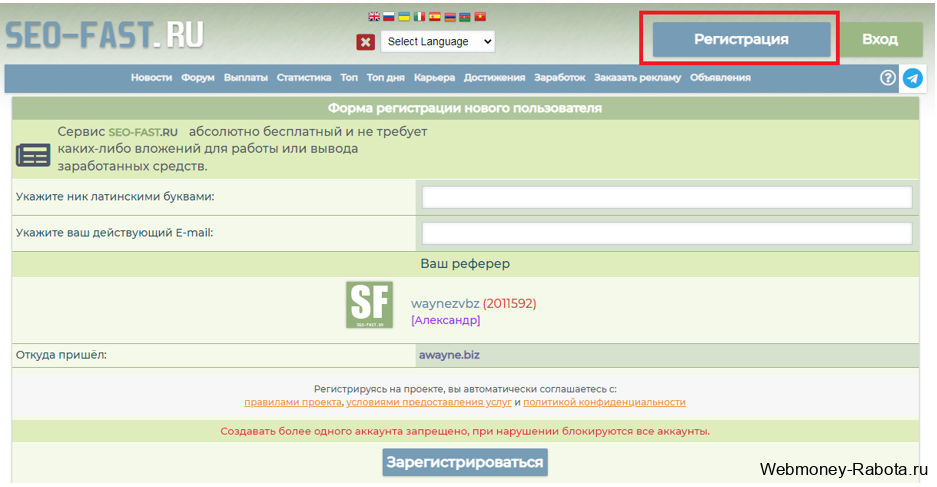Click the red X translation close icon

tap(366, 42)
